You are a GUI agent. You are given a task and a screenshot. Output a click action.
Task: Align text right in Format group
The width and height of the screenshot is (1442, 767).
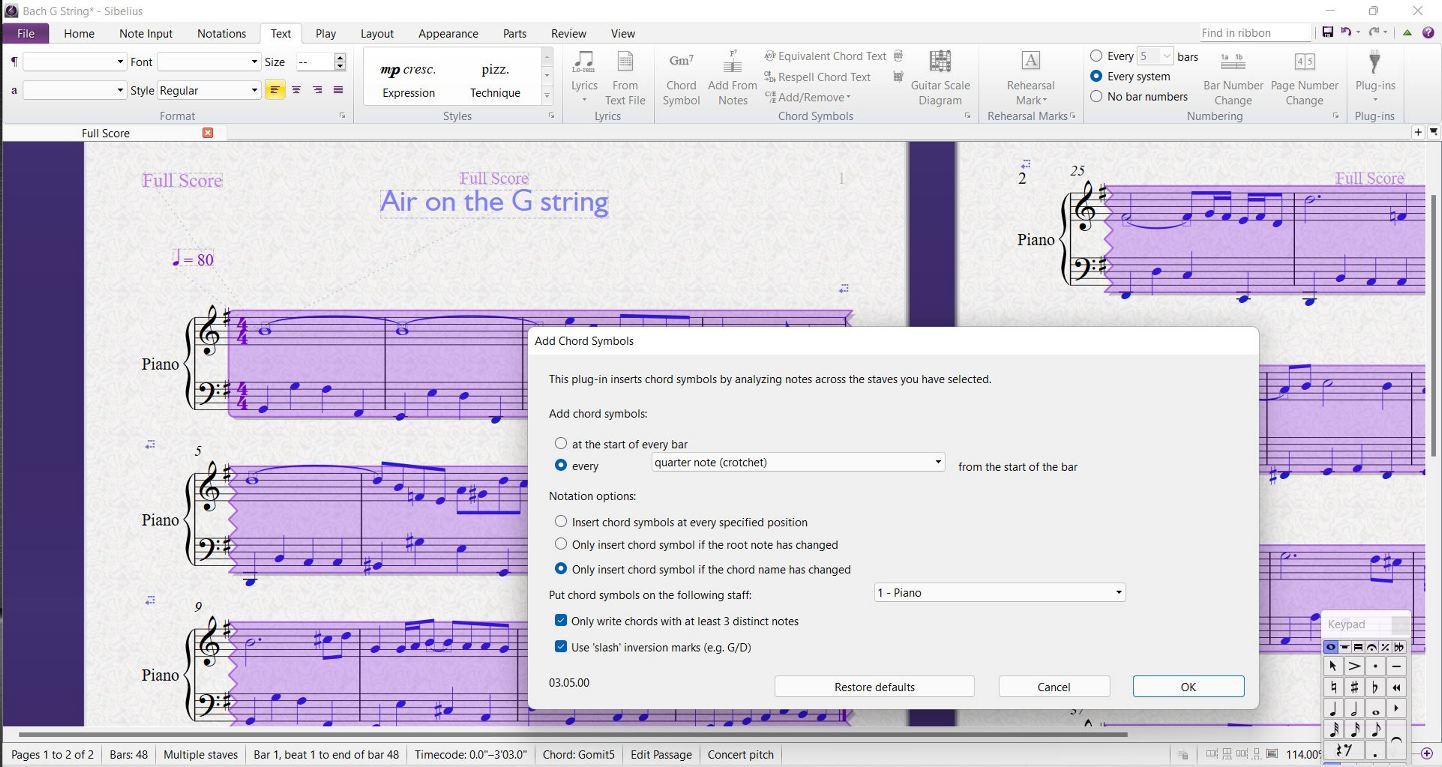pyautogui.click(x=317, y=90)
